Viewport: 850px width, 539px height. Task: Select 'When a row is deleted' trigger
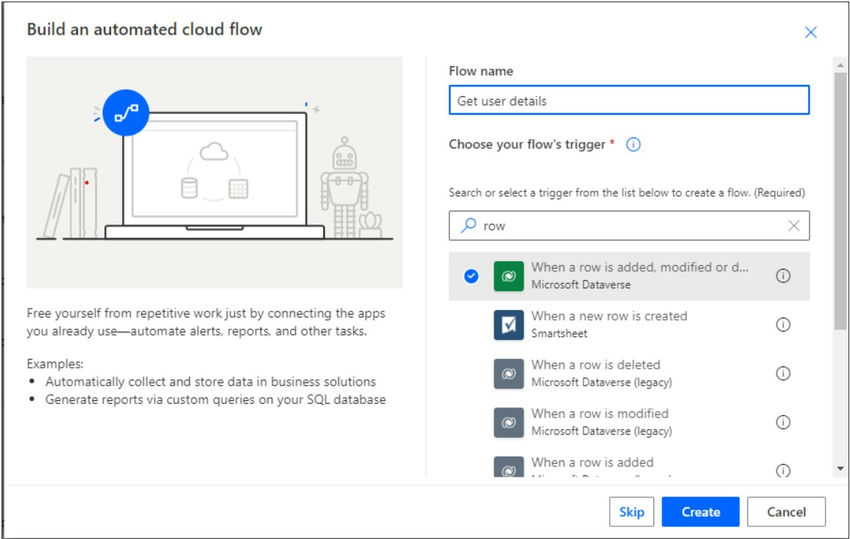(629, 374)
